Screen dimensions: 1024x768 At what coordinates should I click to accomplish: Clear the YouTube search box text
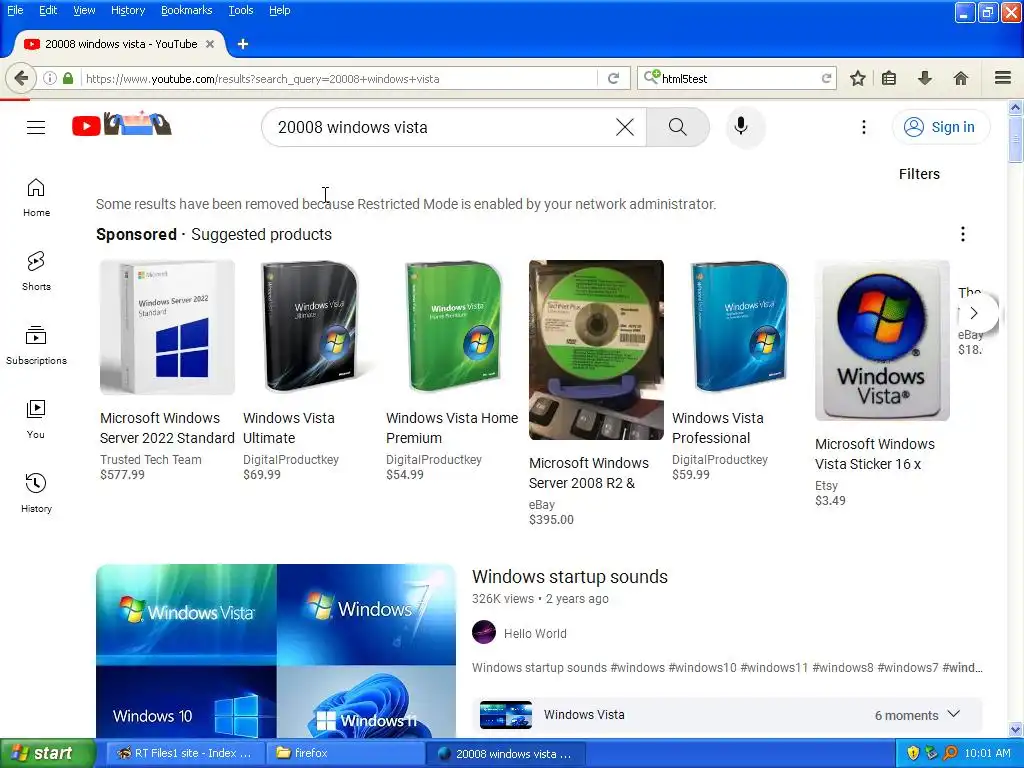(x=625, y=127)
